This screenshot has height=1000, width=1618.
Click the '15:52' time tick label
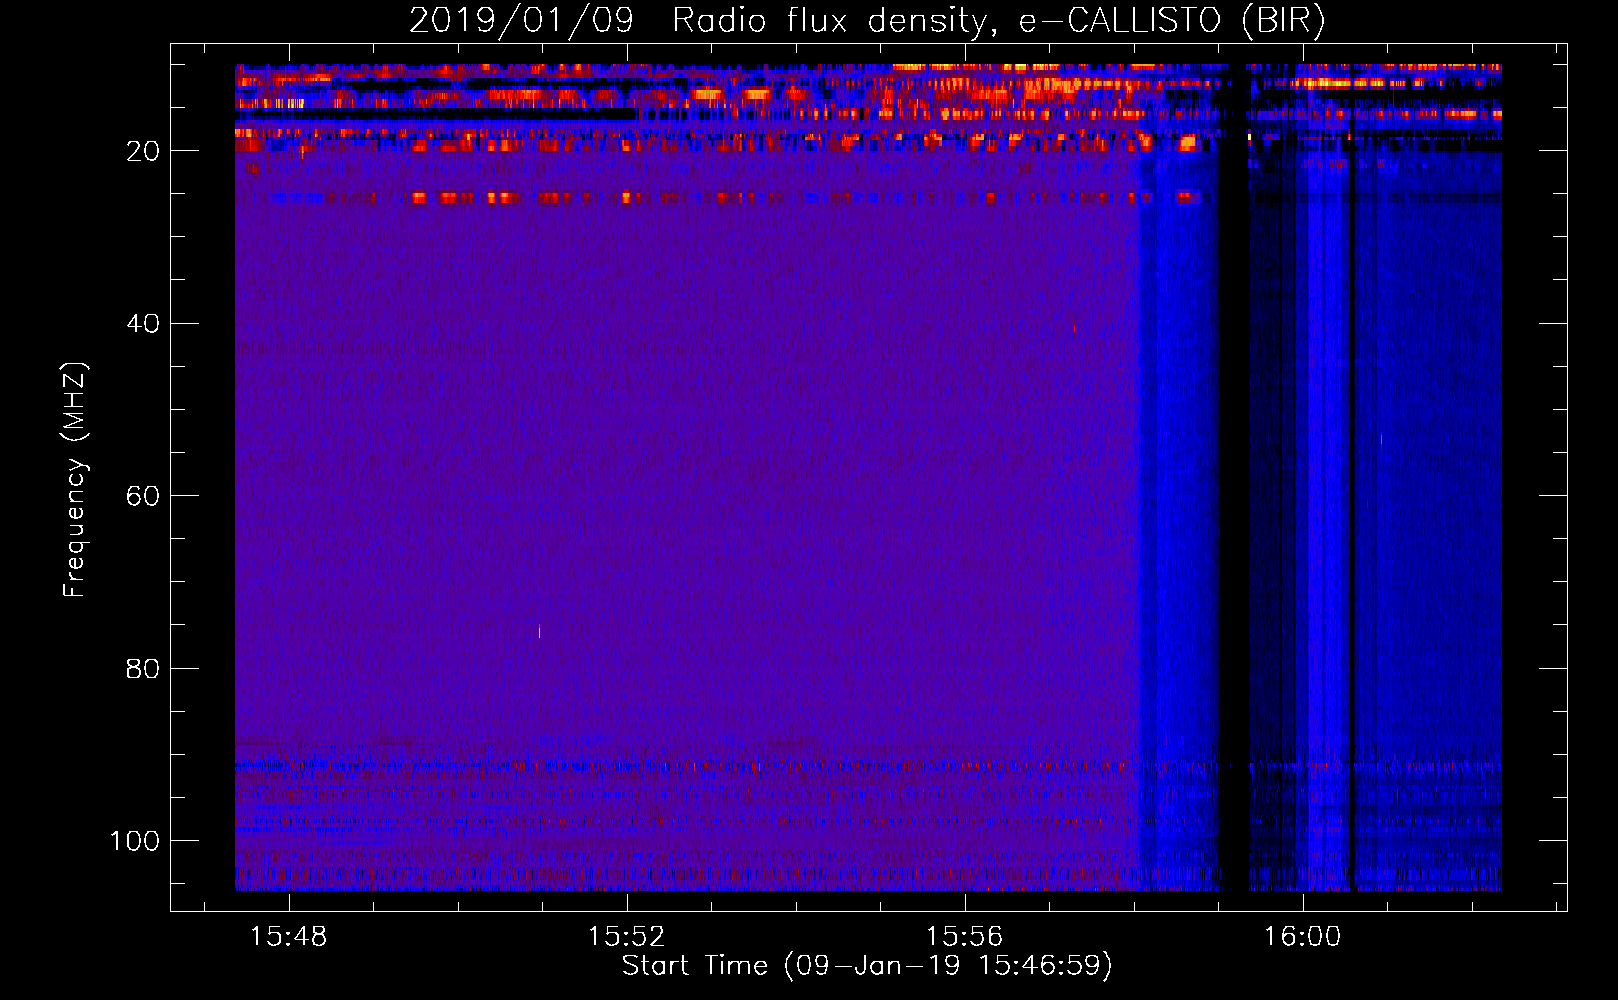626,937
